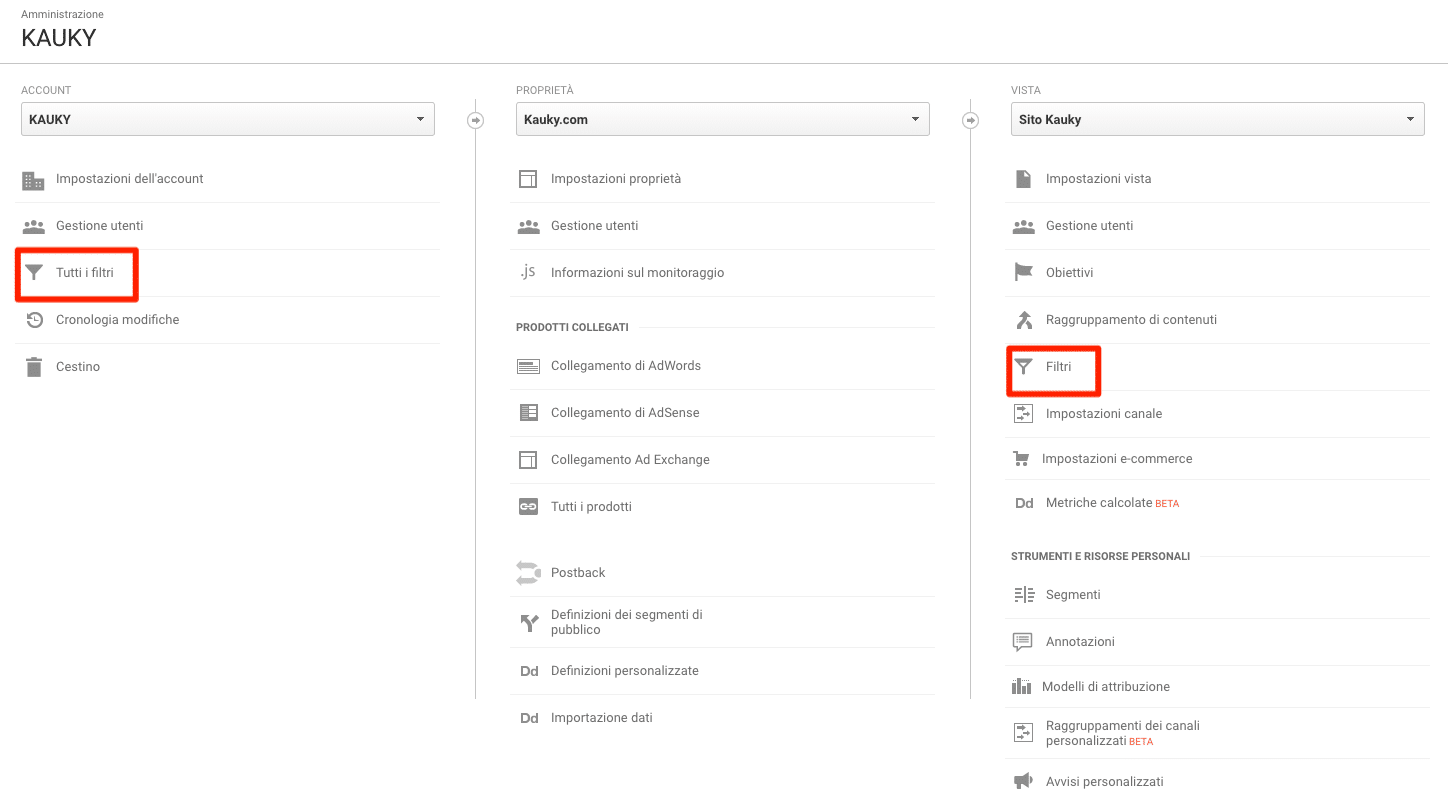Open Definizioni personalizzate
This screenshot has height=796, width=1448.
625,671
